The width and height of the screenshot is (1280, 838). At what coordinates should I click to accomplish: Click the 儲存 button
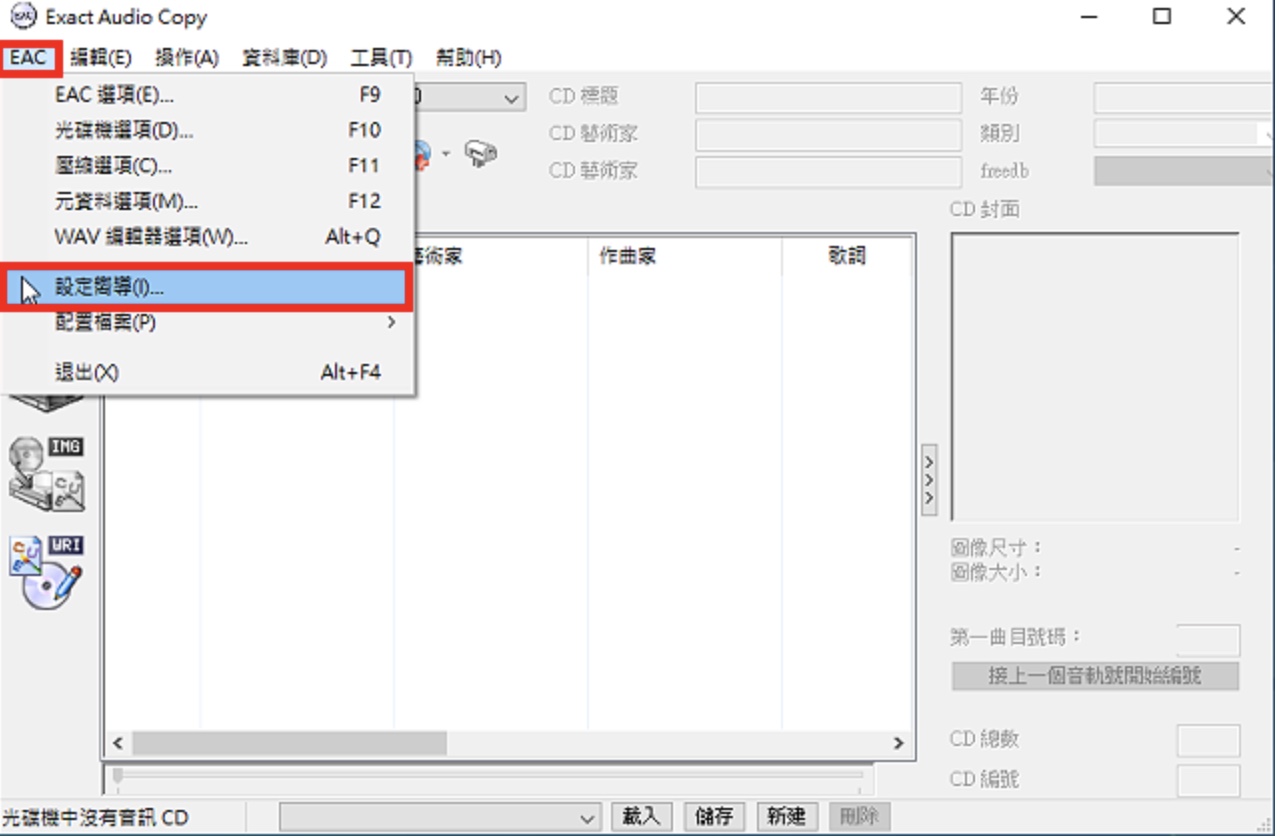714,816
